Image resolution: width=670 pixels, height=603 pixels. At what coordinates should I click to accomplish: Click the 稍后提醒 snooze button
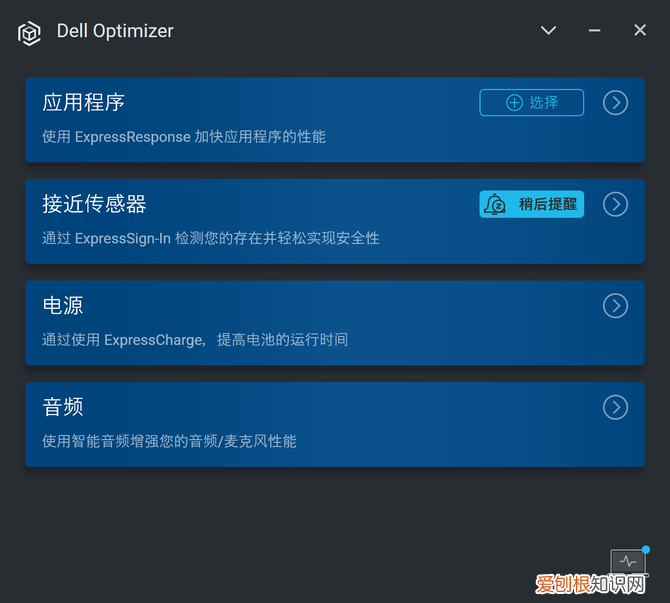[x=532, y=204]
